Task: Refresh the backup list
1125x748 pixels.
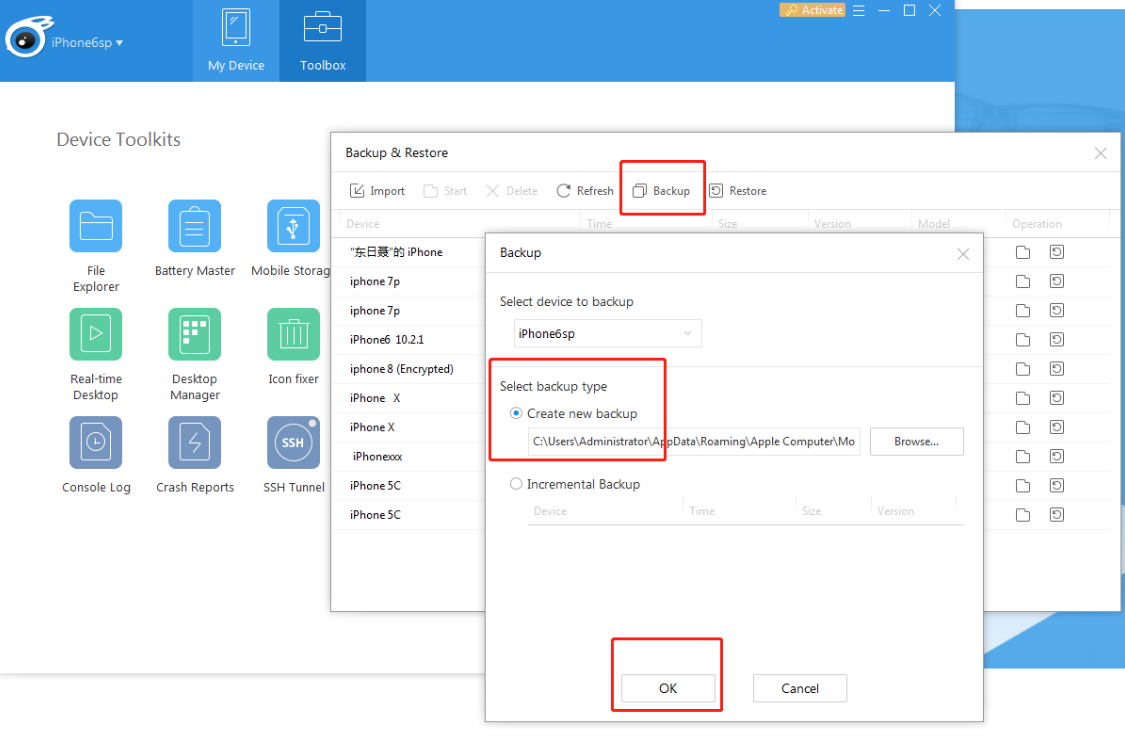Action: tap(585, 191)
